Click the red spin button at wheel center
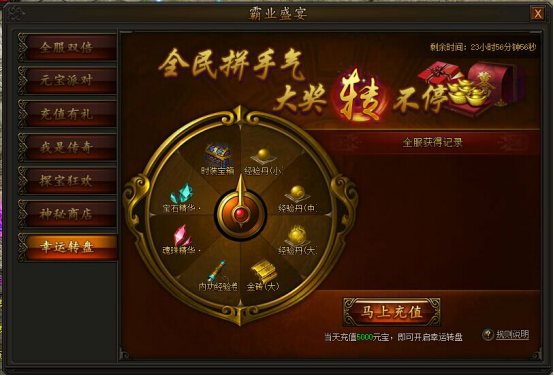Image resolution: width=554 pixels, height=376 pixels. [x=241, y=214]
